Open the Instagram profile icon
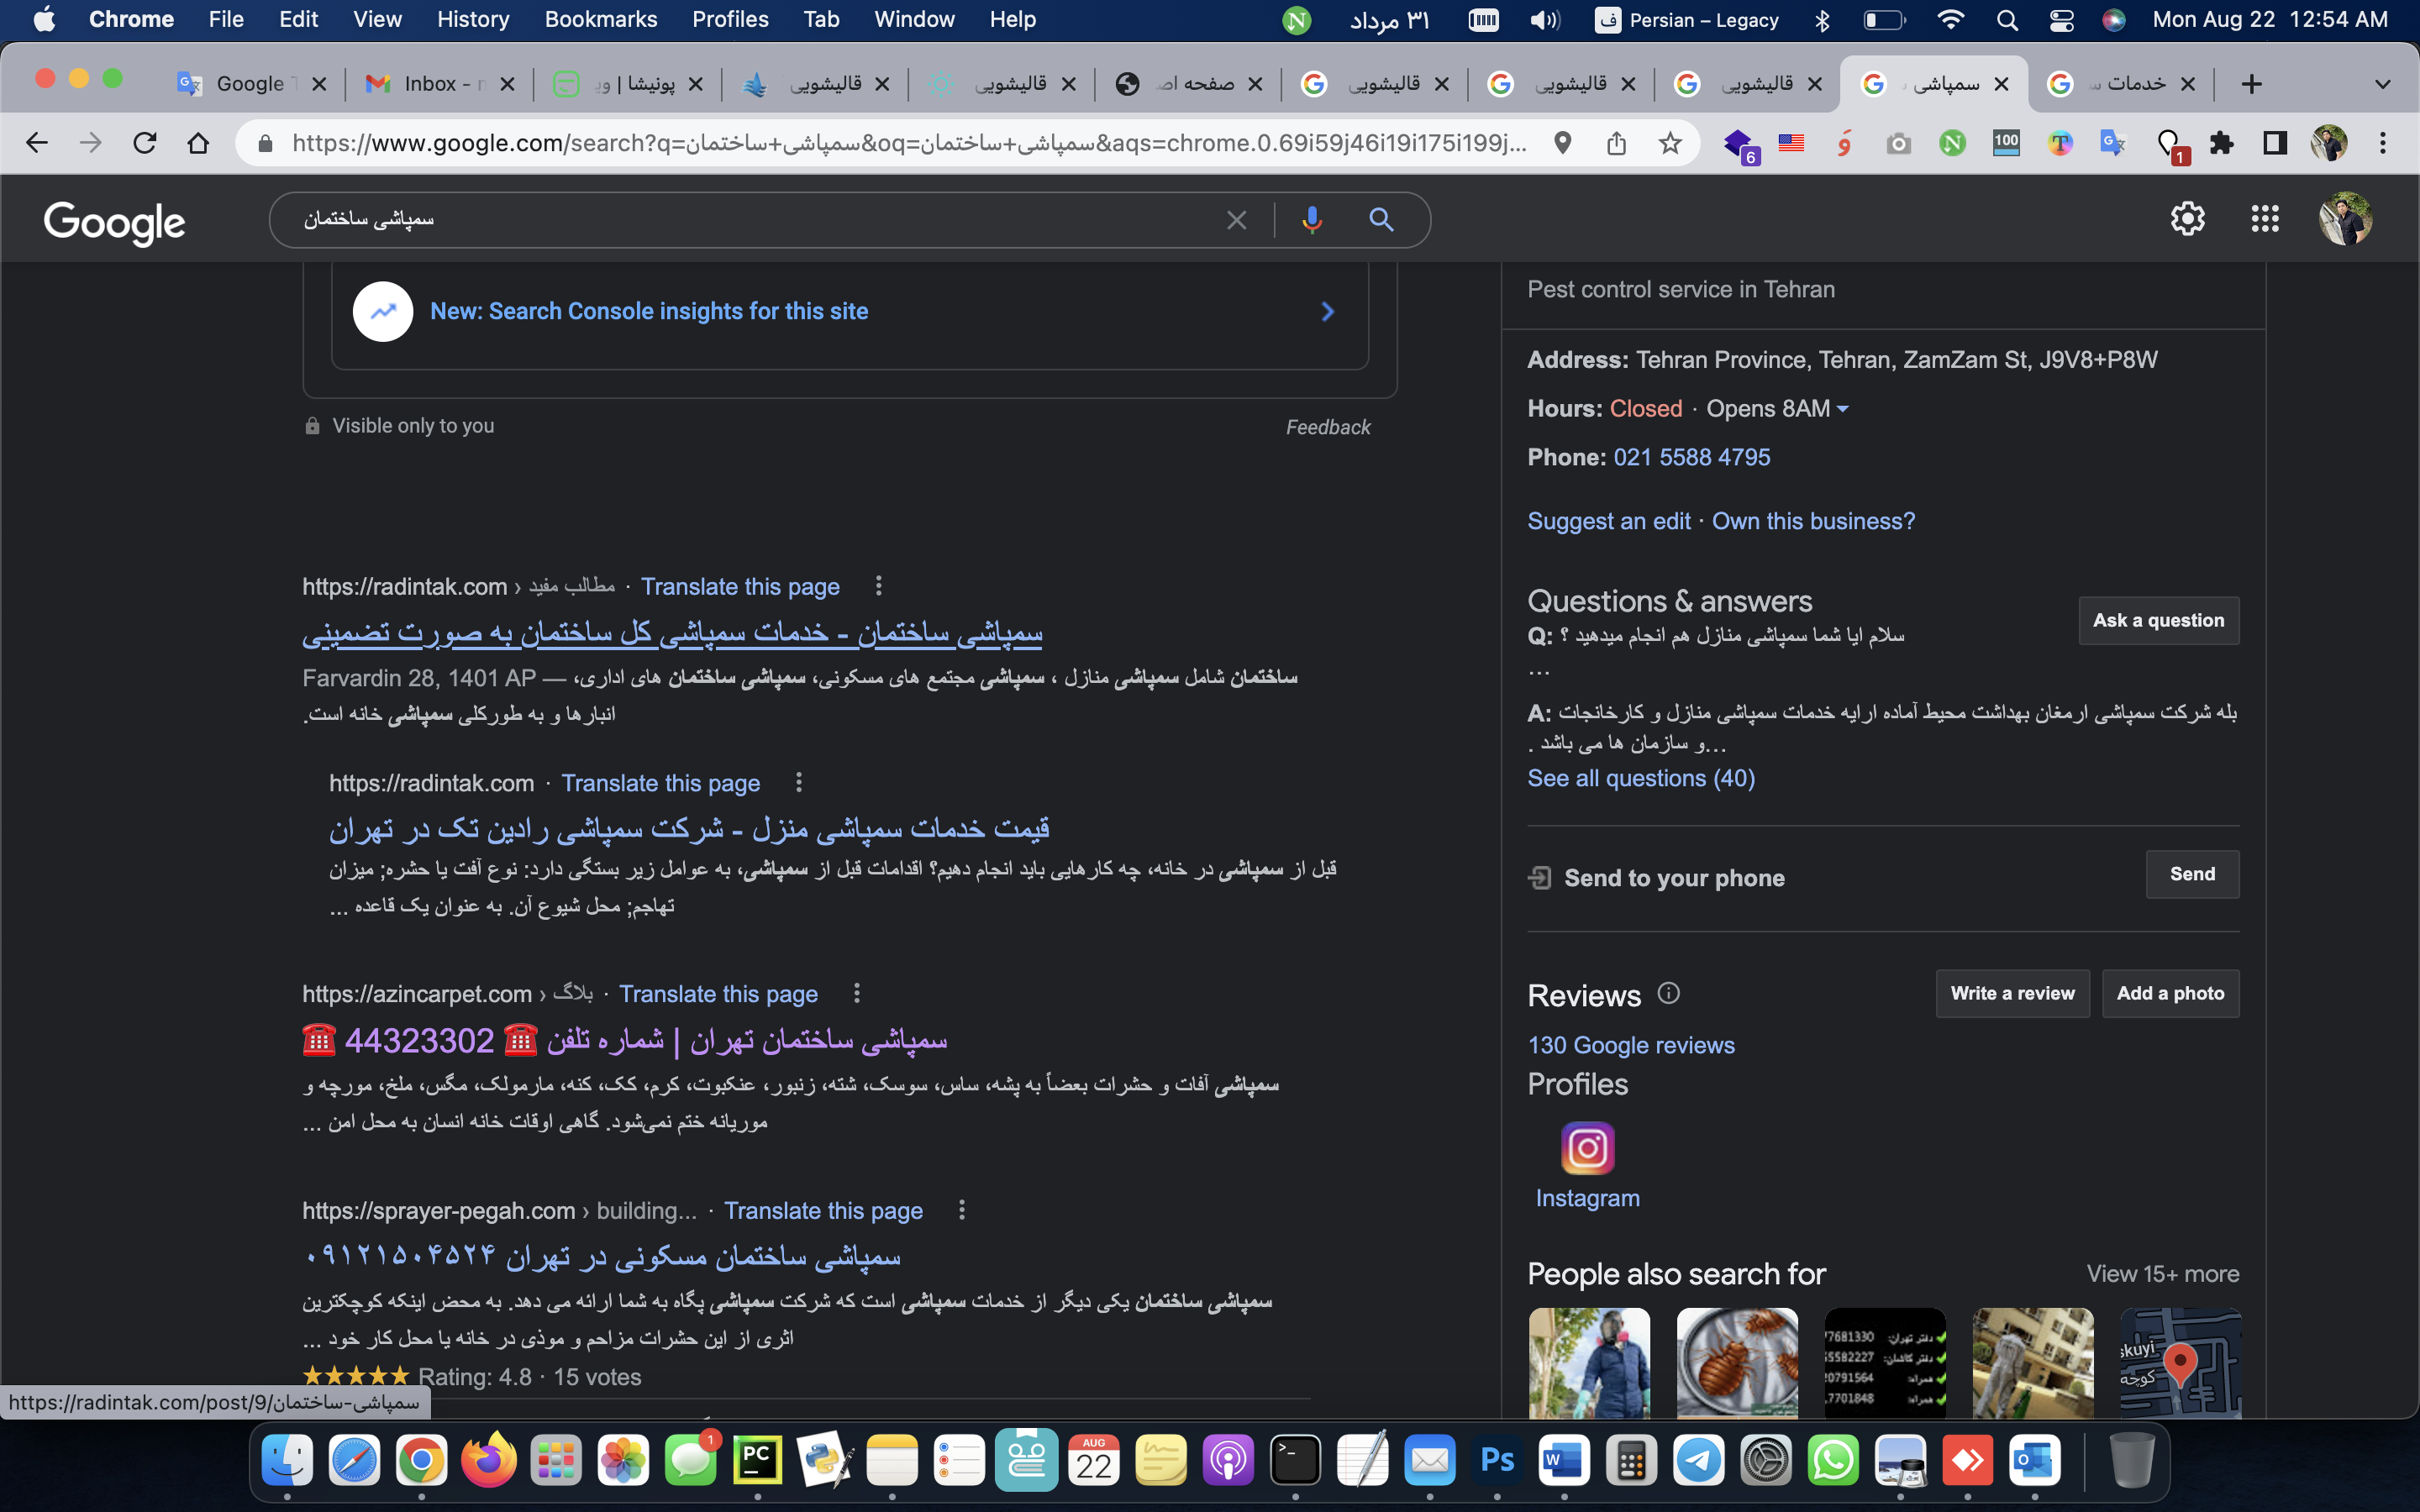 (1588, 1148)
